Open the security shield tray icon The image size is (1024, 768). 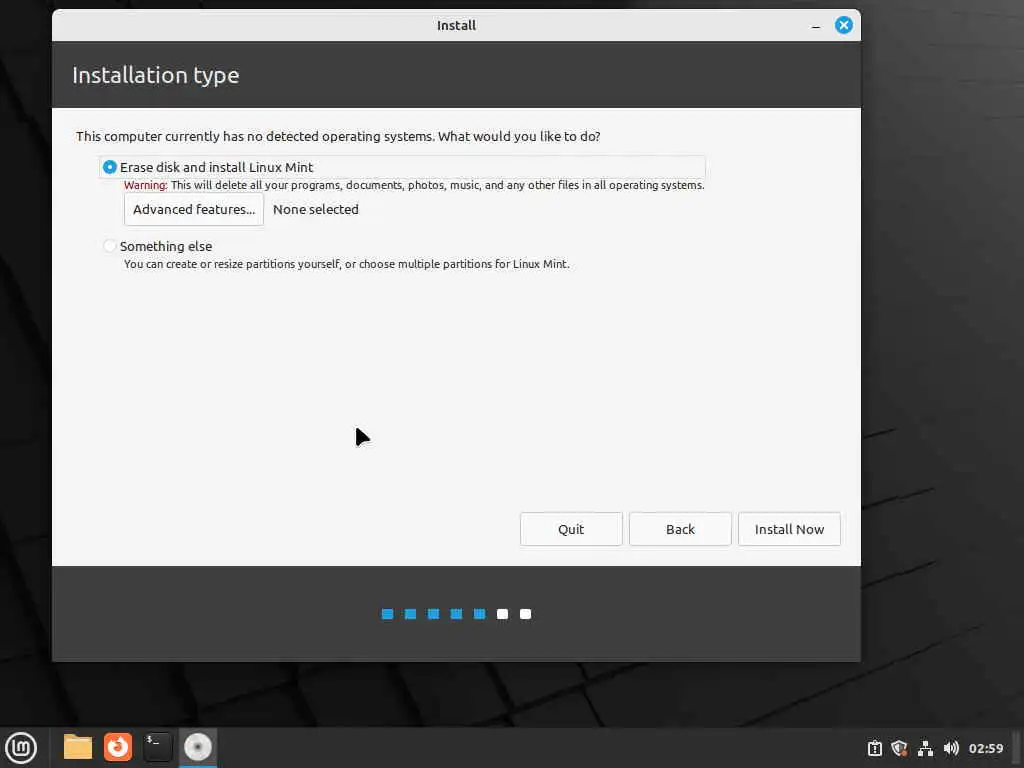coord(899,748)
